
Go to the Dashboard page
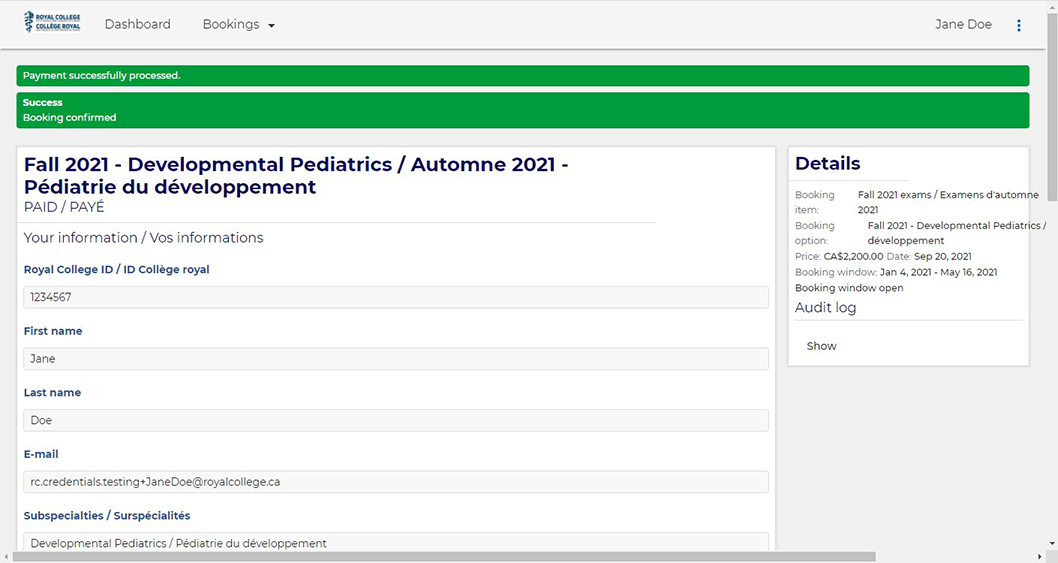pos(138,24)
